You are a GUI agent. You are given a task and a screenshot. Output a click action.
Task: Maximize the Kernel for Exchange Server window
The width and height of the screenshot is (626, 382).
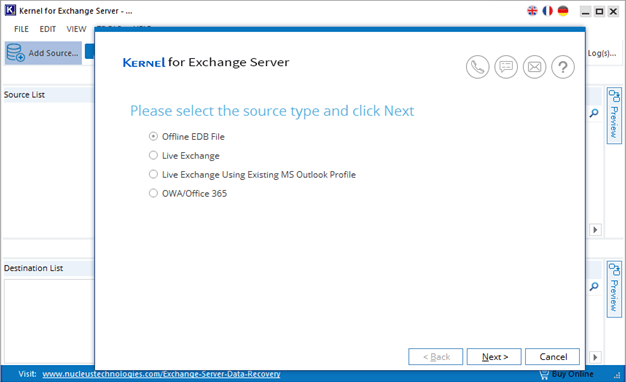[599, 11]
